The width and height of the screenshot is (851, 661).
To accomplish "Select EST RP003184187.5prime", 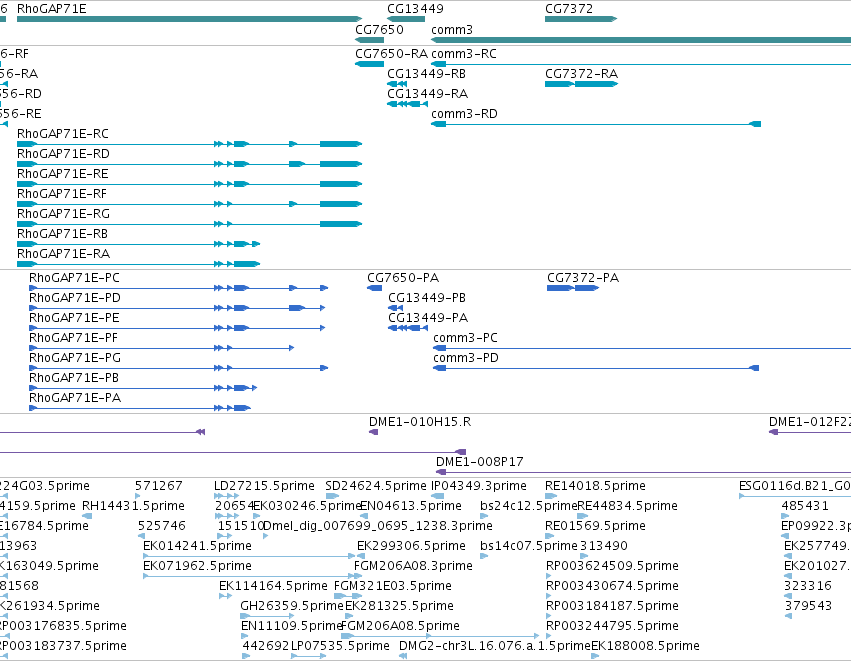I will (x=549, y=616).
